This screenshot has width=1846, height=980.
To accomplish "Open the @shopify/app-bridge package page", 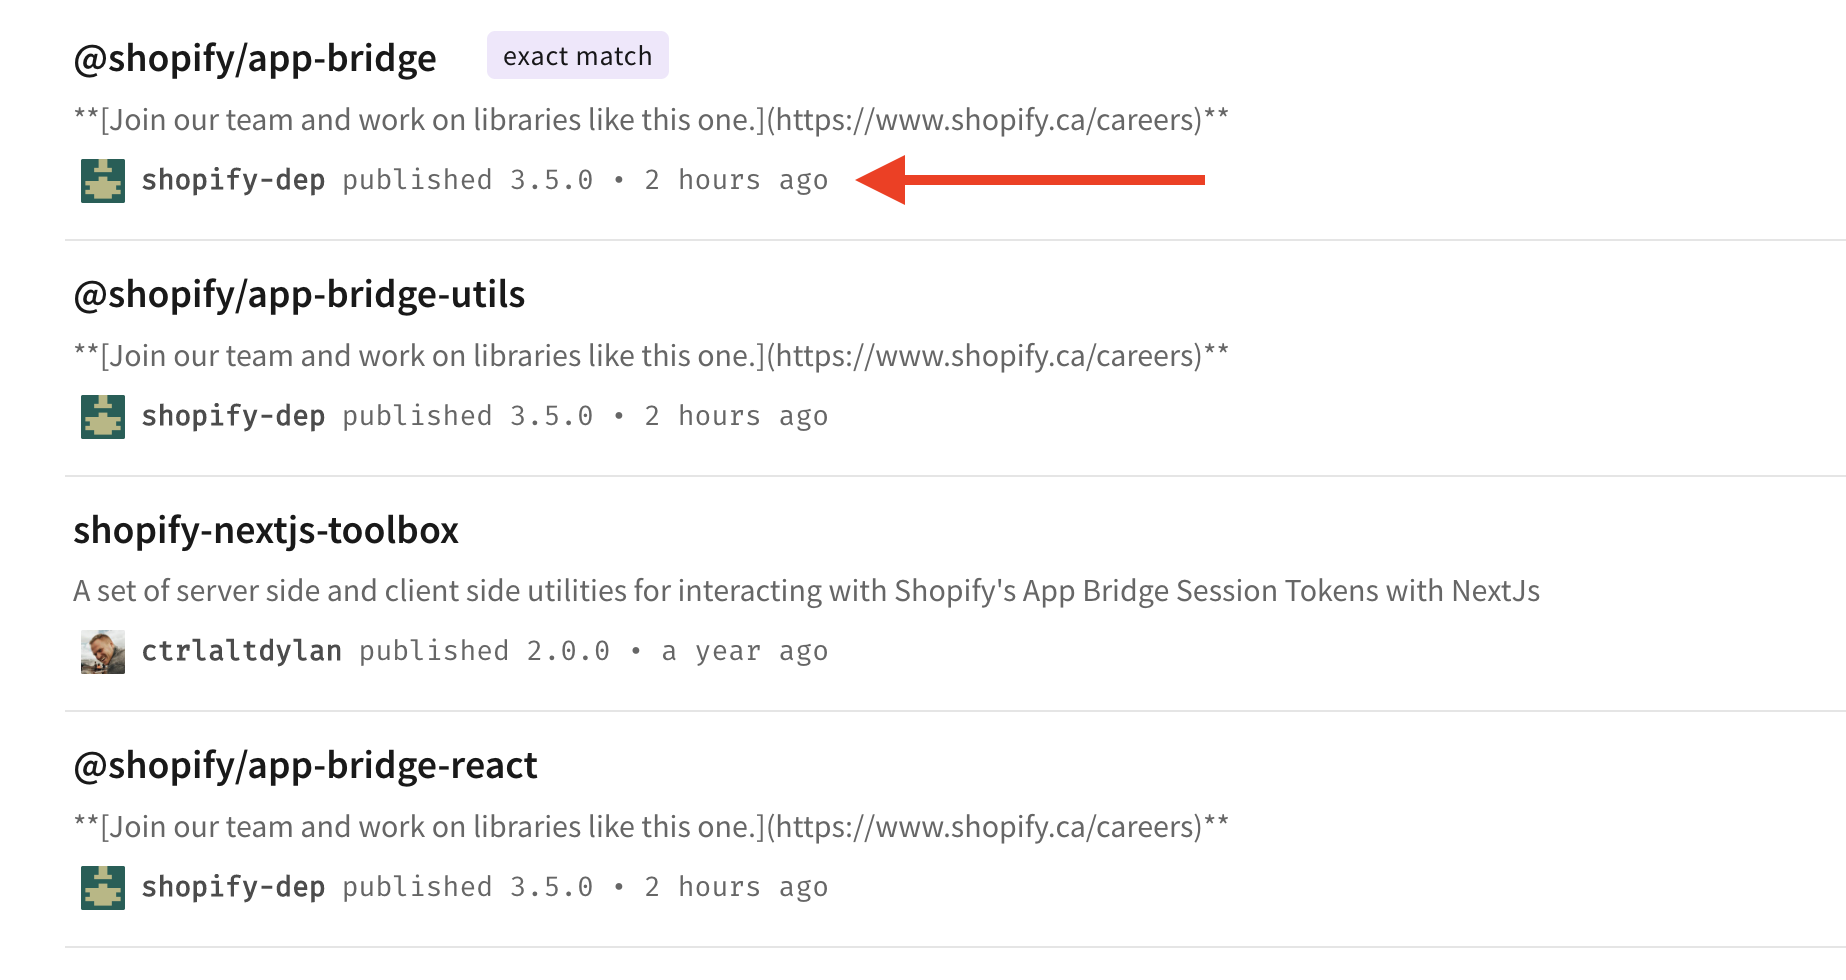I will coord(255,58).
